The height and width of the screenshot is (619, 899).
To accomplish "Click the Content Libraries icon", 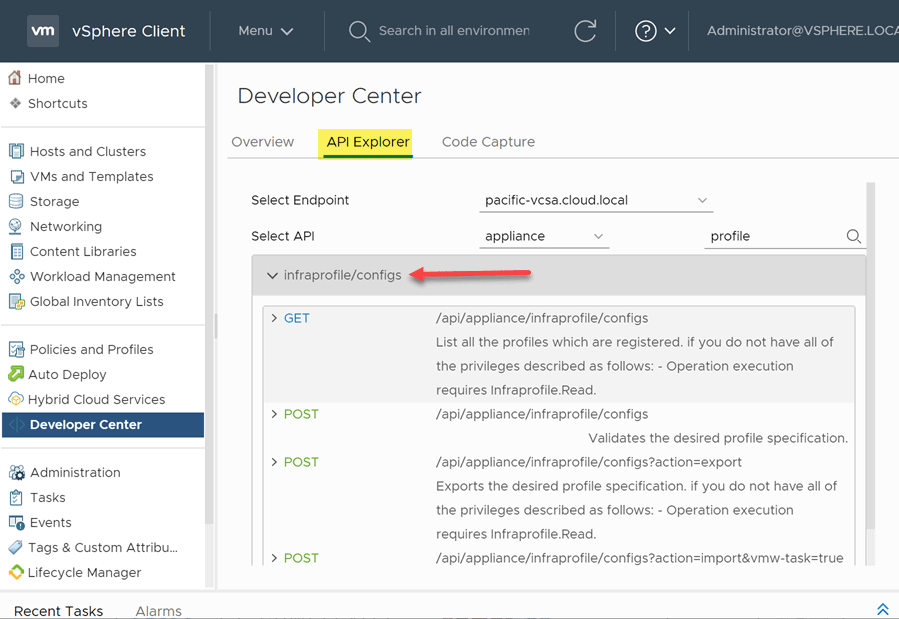I will [17, 252].
